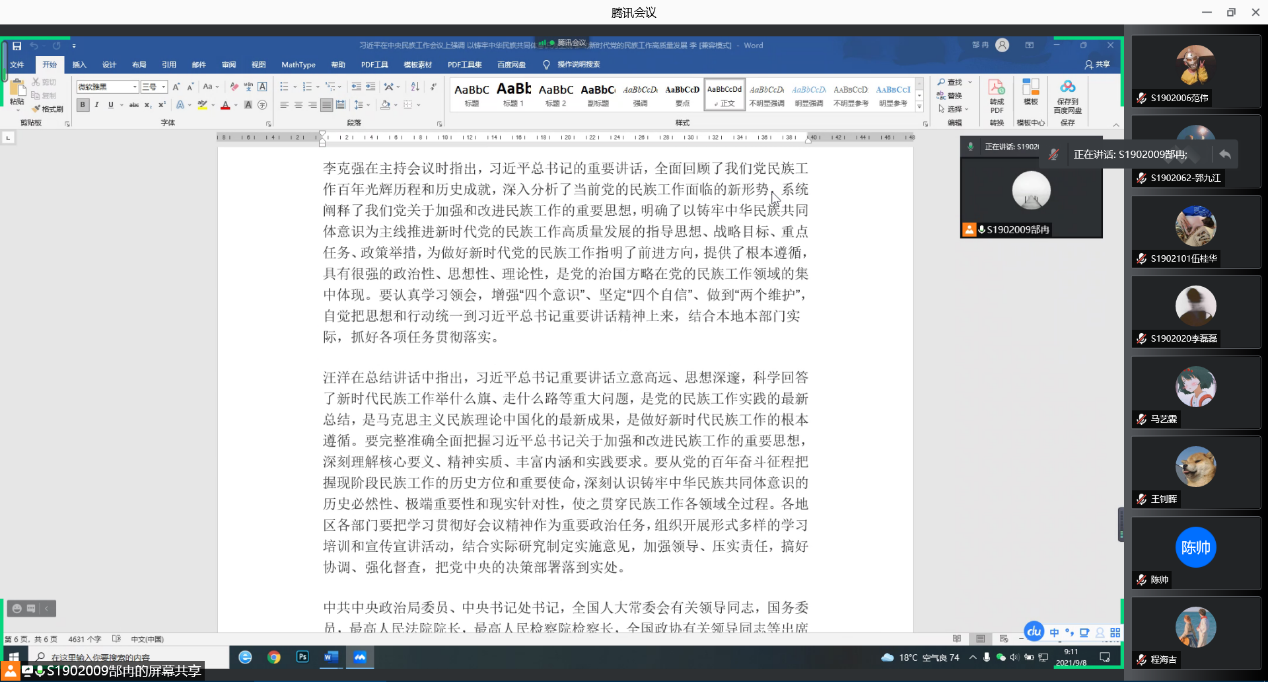
Task: Click the Share (共享) button
Action: tap(1097, 65)
